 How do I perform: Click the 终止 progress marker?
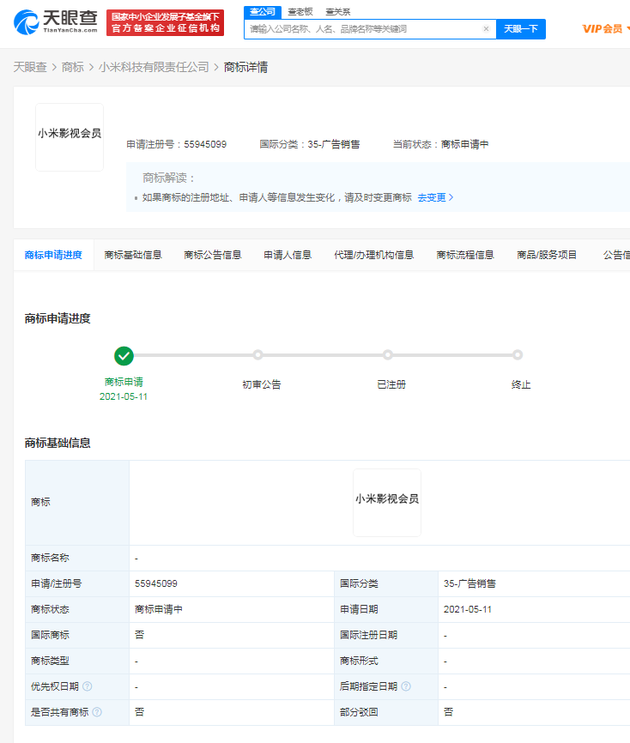tap(518, 355)
